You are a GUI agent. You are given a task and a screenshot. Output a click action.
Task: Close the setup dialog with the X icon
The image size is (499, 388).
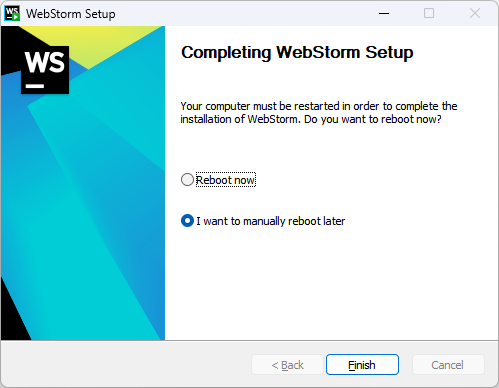(475, 14)
